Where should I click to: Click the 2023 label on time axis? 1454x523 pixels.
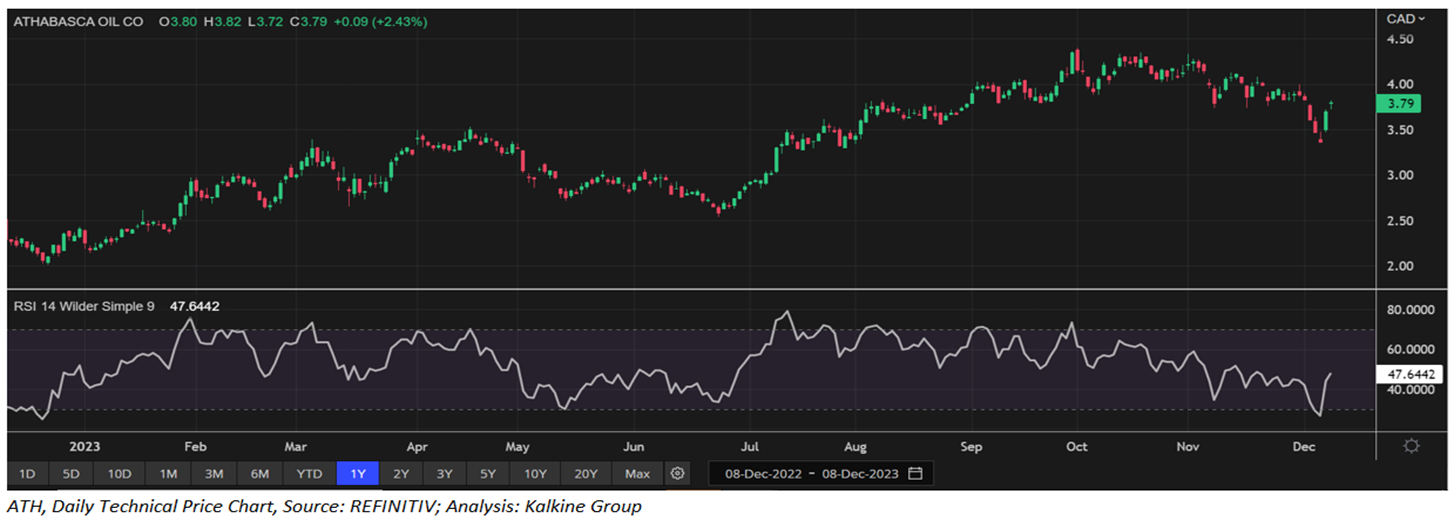[86, 446]
